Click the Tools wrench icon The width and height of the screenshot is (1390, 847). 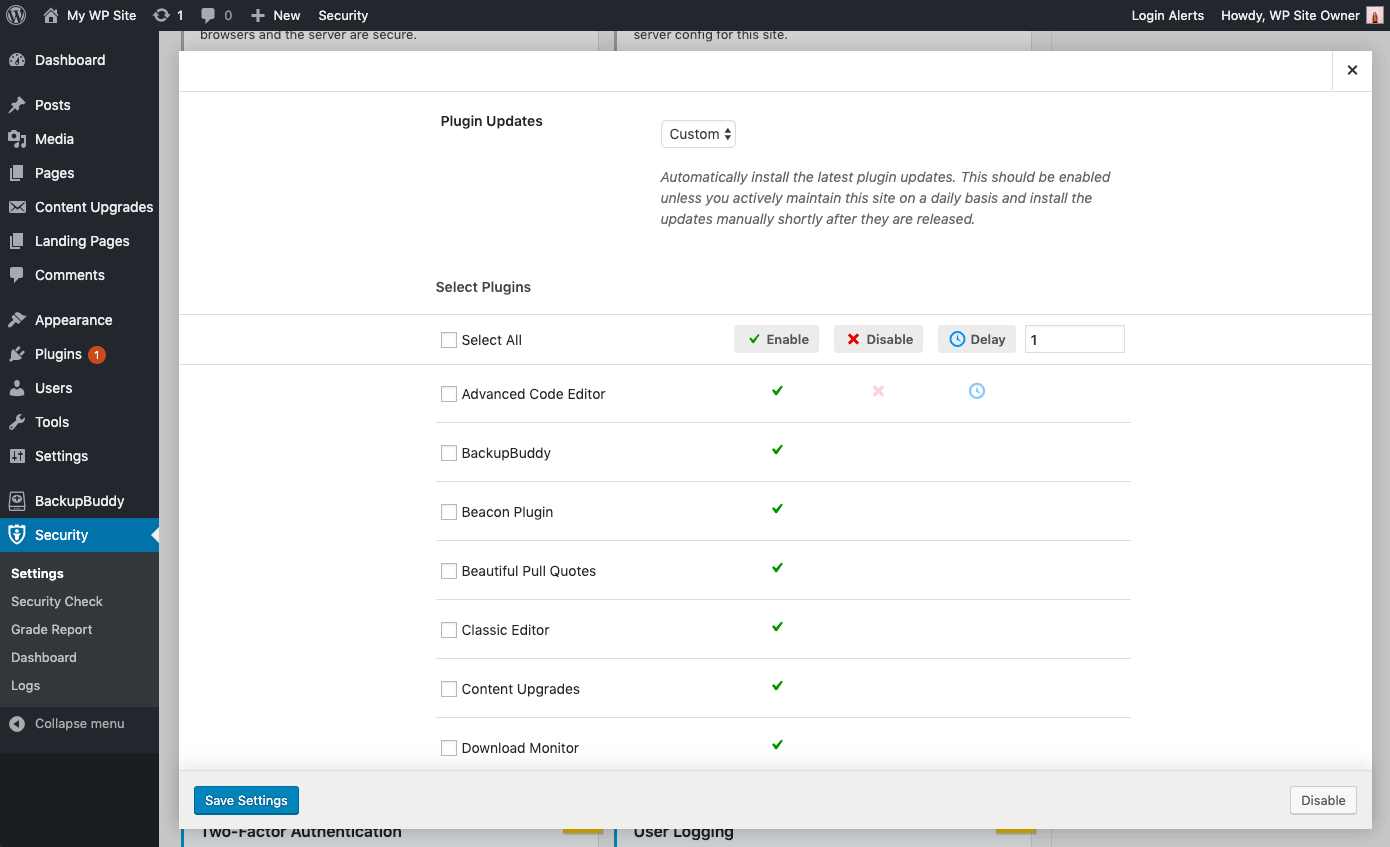click(x=17, y=422)
